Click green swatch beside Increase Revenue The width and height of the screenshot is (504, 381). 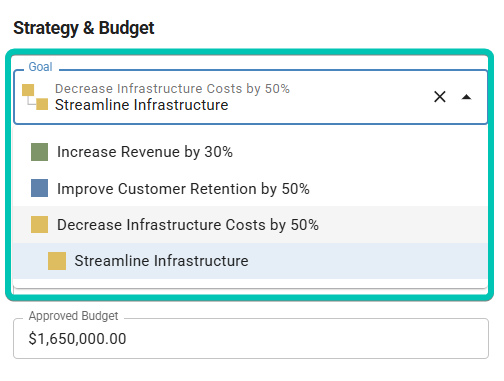(39, 152)
